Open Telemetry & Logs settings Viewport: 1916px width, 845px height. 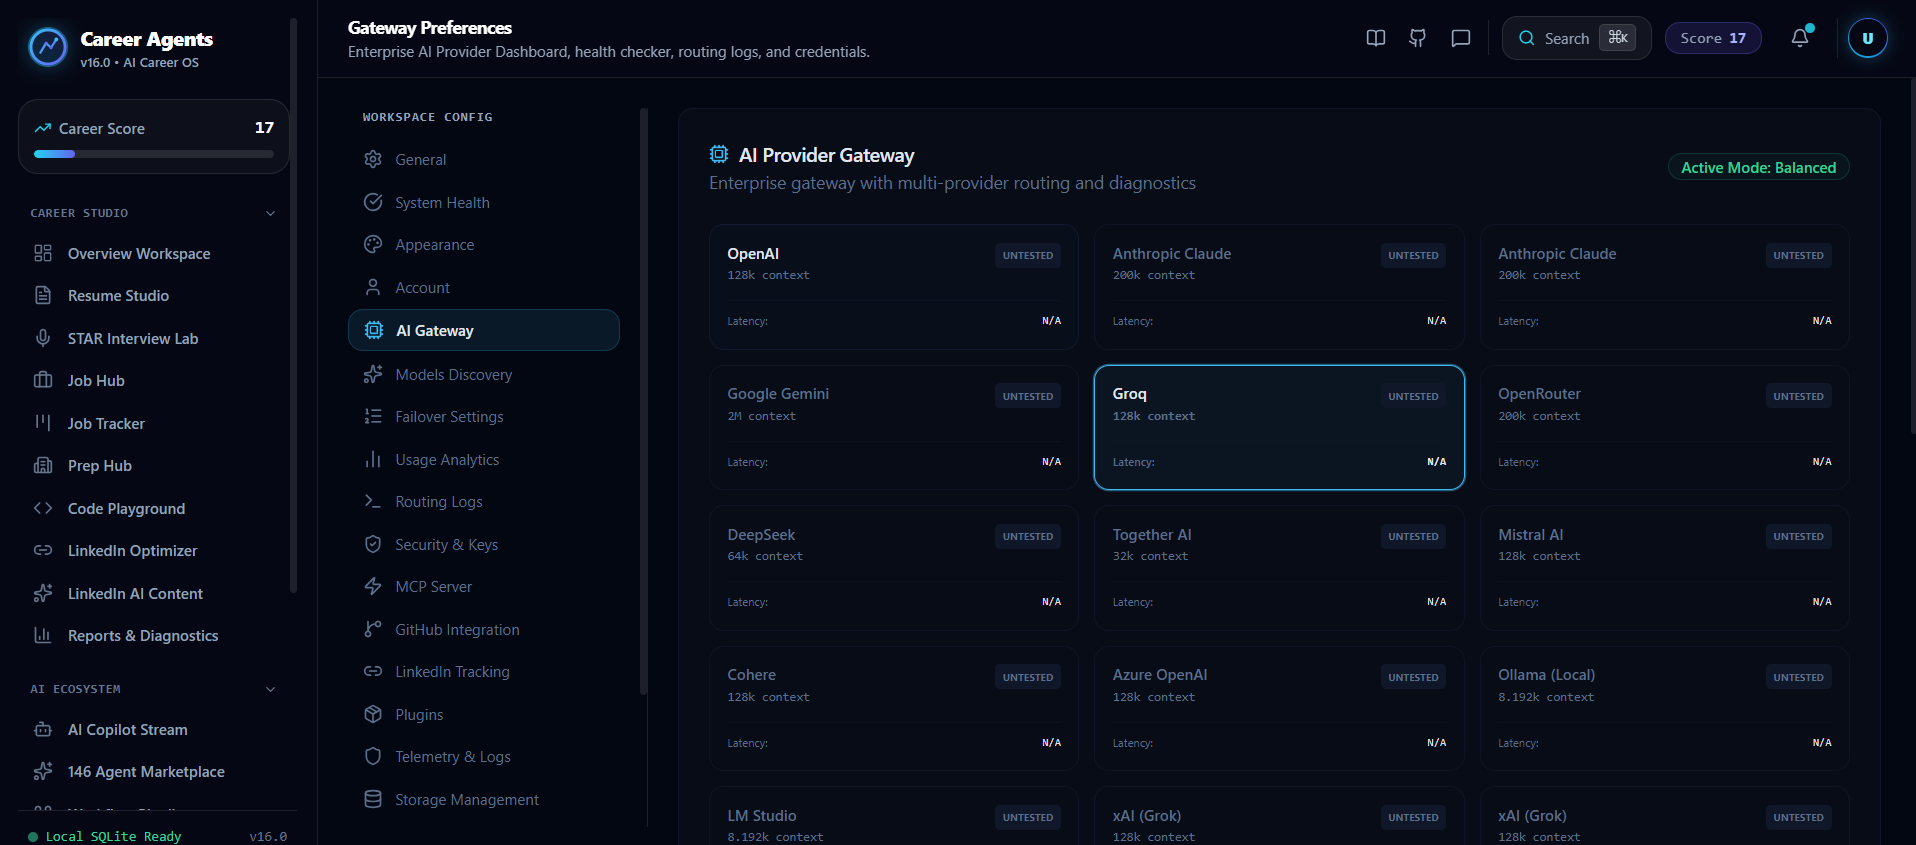tap(484, 756)
